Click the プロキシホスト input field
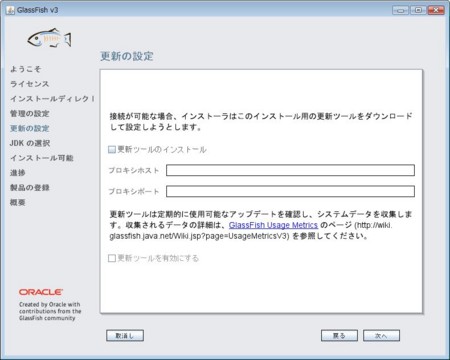450x360 pixels. click(x=290, y=170)
